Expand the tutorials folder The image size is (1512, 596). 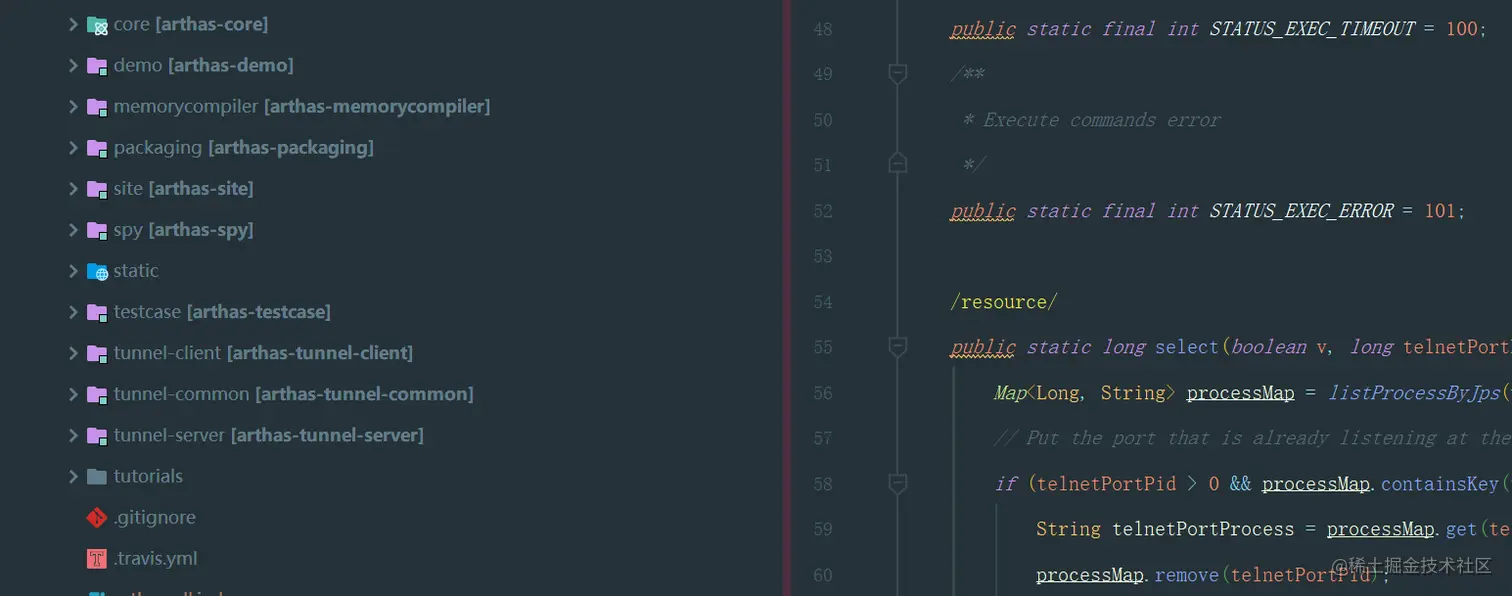(x=73, y=476)
